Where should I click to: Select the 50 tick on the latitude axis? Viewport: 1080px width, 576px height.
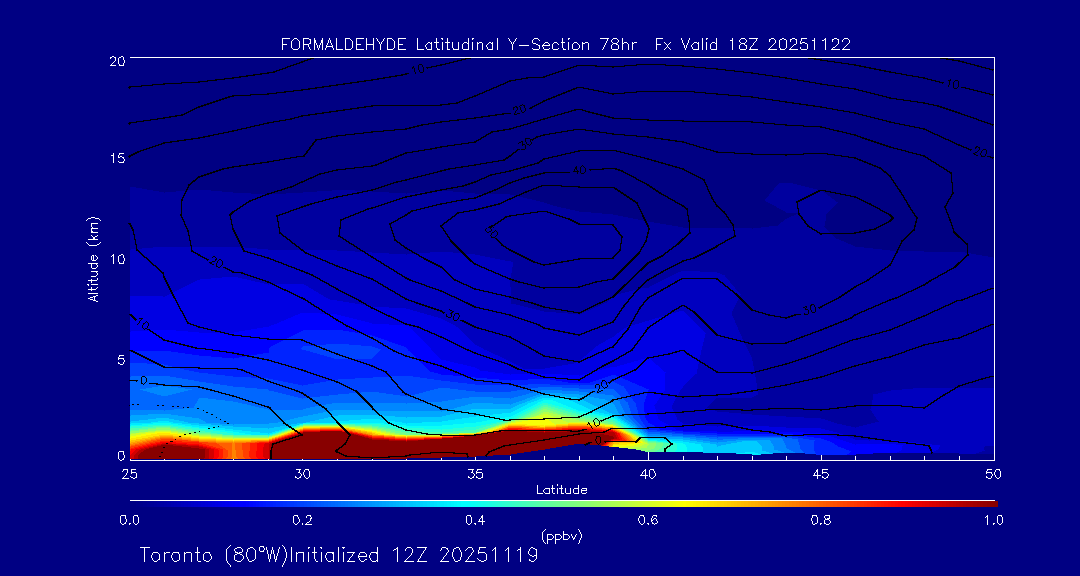(994, 473)
